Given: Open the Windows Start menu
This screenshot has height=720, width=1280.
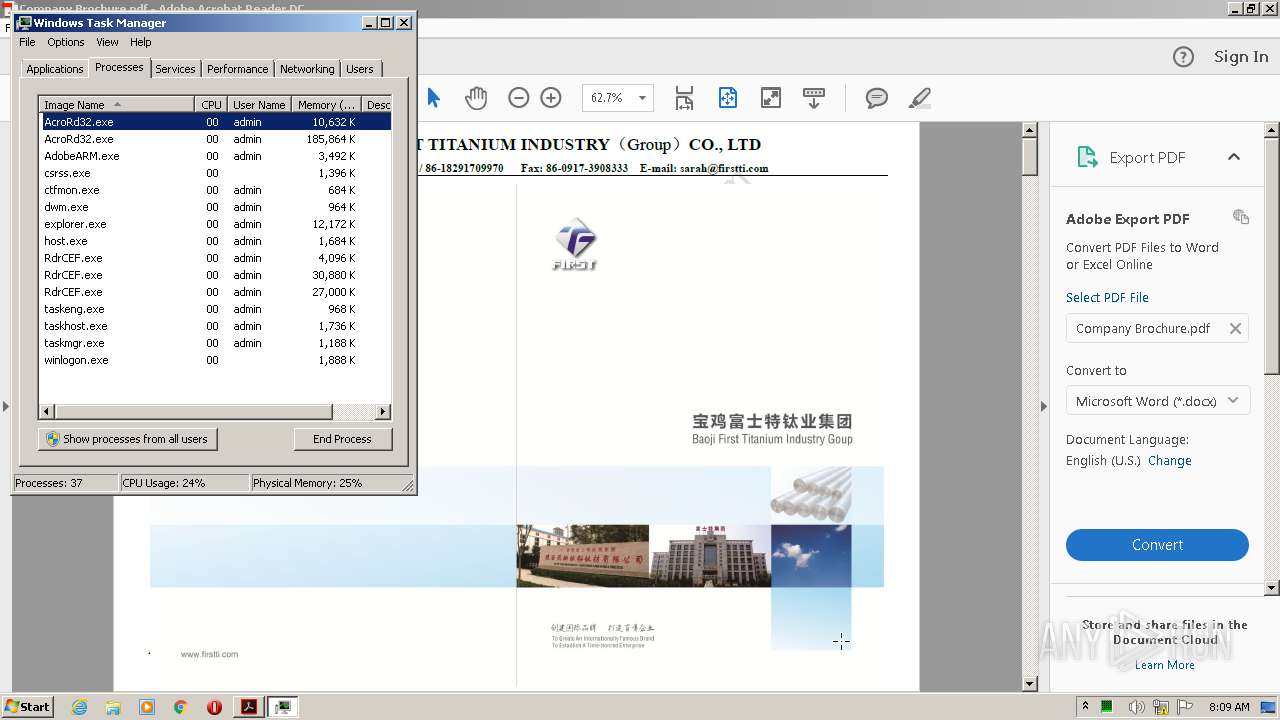Looking at the screenshot, I should pos(27,706).
